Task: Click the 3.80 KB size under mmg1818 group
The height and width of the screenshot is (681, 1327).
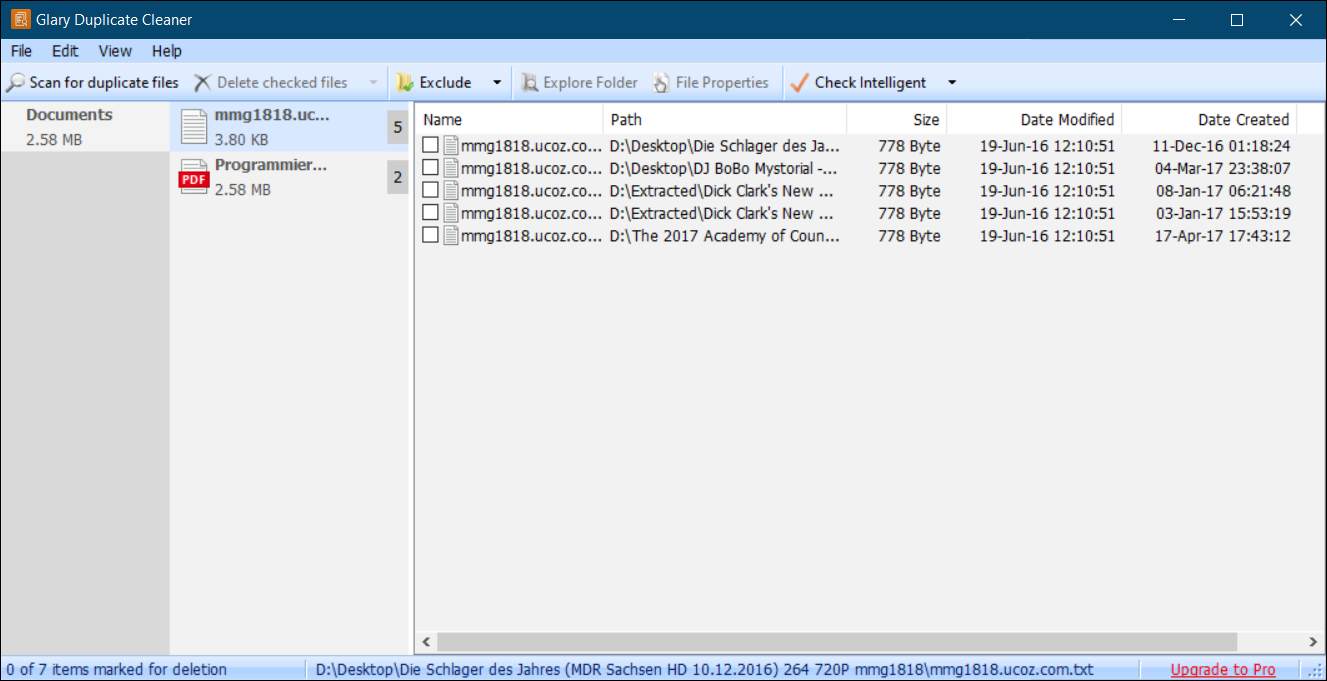Action: 241,140
